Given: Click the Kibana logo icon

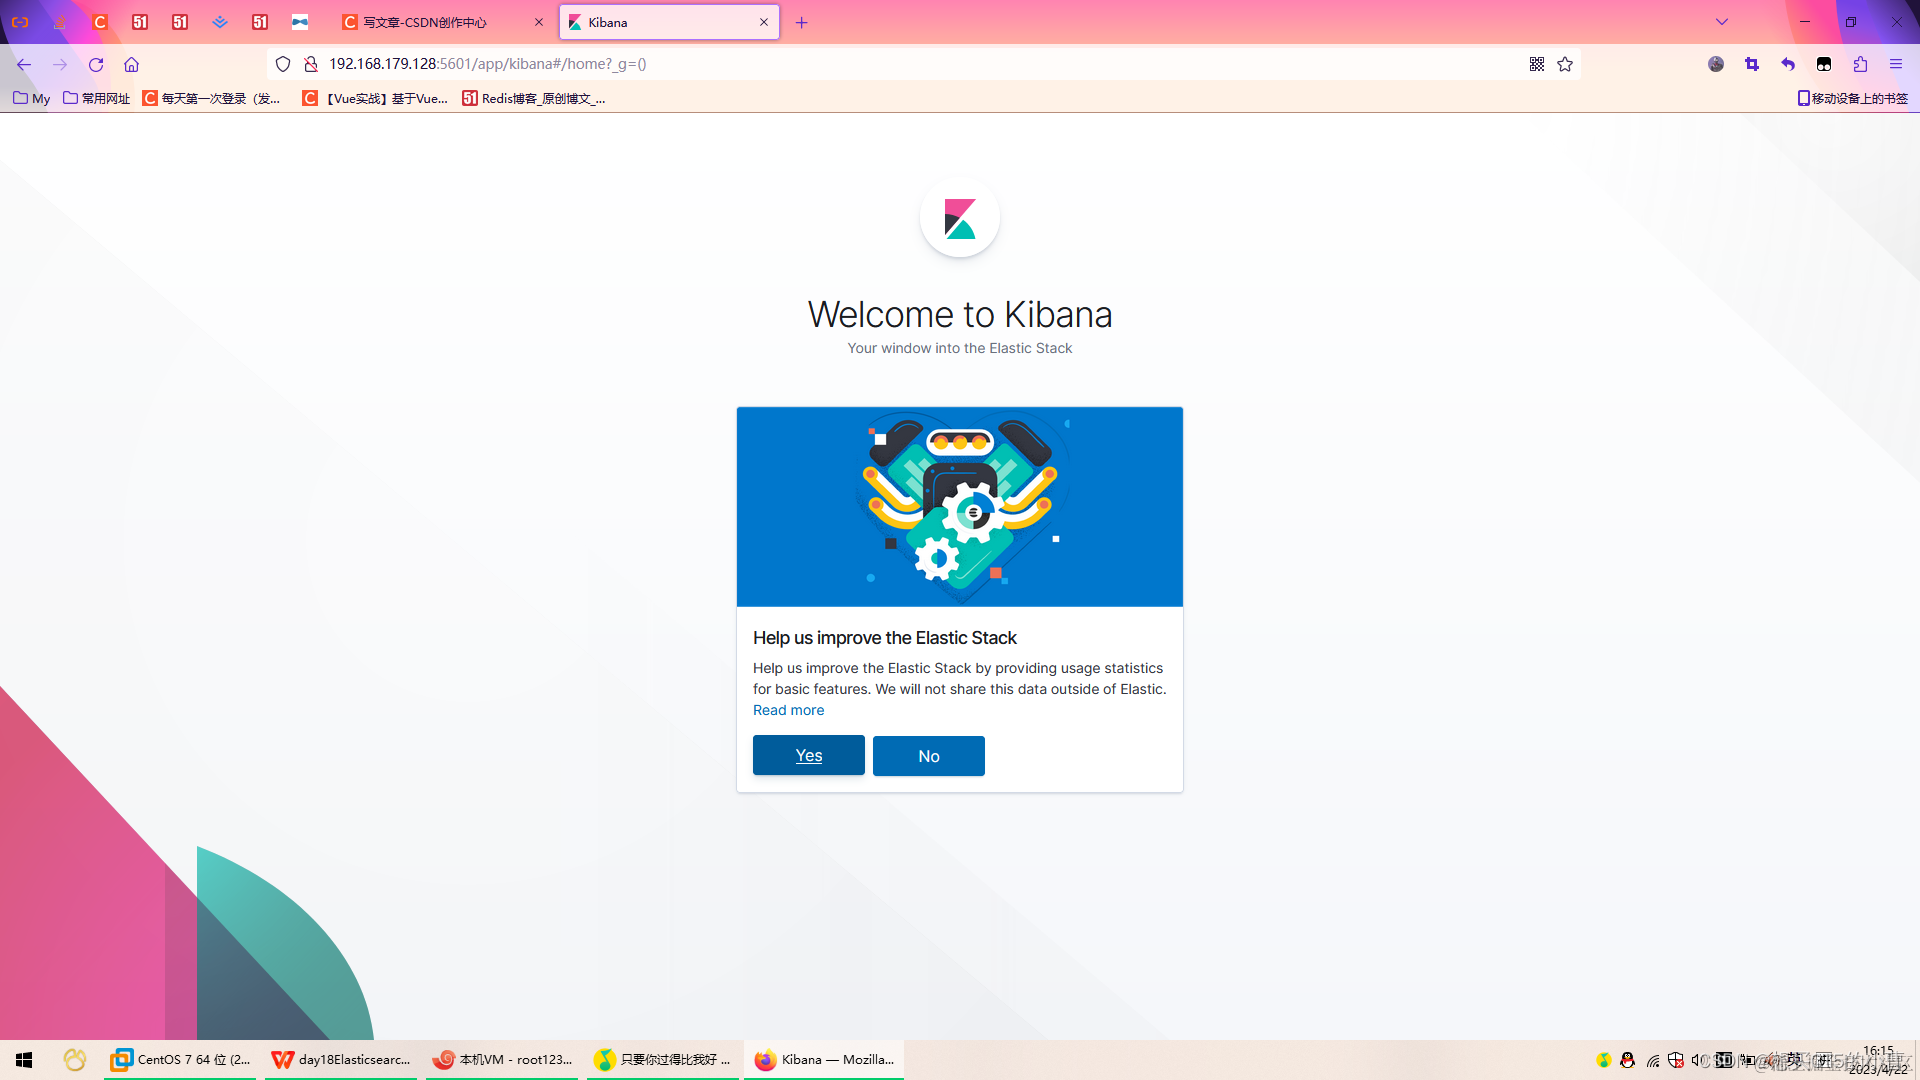Looking at the screenshot, I should [x=959, y=219].
